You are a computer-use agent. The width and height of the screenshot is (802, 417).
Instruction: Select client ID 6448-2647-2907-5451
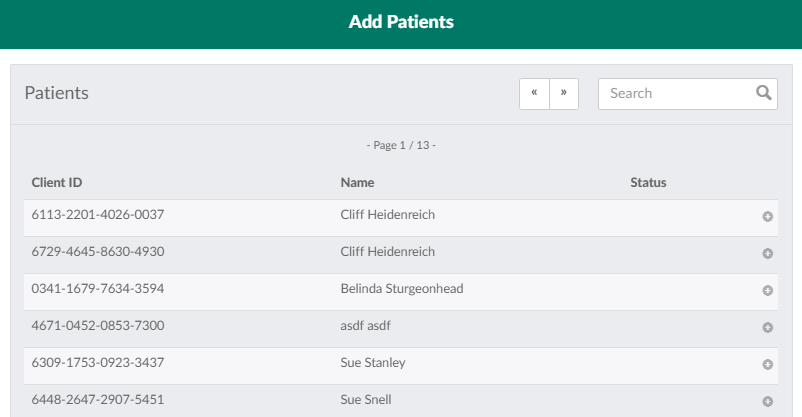coord(98,400)
